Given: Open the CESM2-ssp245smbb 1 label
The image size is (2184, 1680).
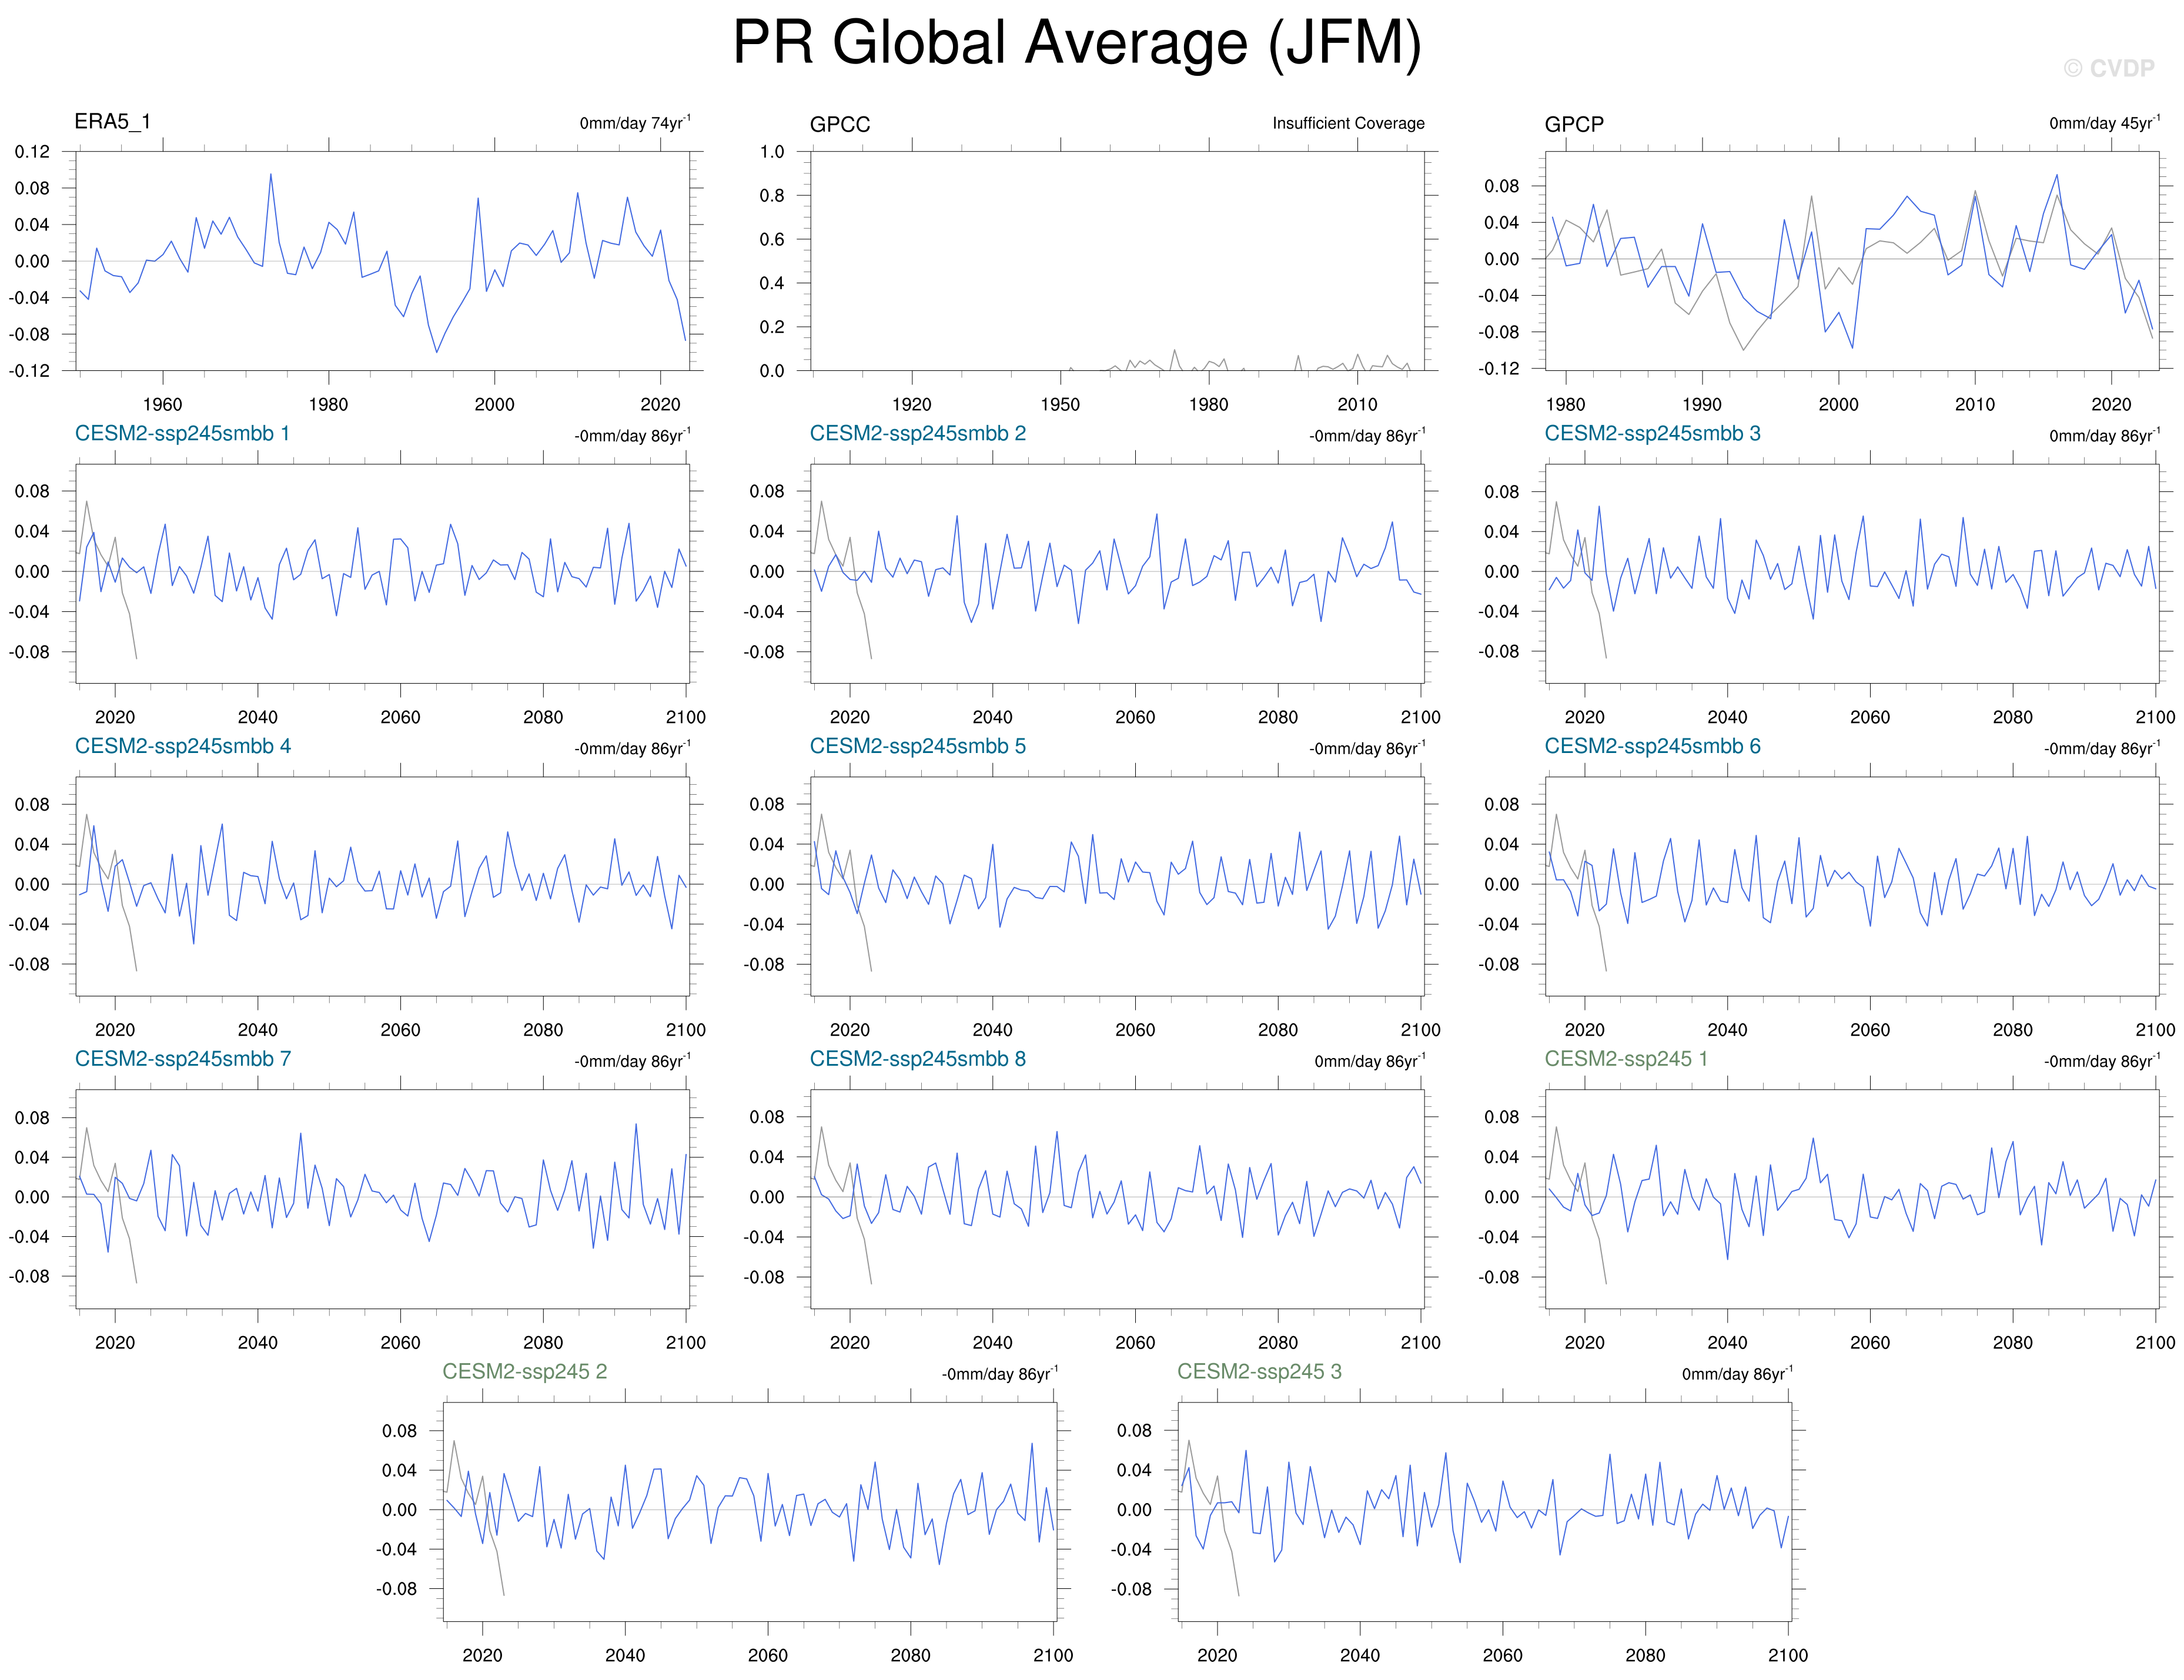Looking at the screenshot, I should pyautogui.click(x=182, y=434).
